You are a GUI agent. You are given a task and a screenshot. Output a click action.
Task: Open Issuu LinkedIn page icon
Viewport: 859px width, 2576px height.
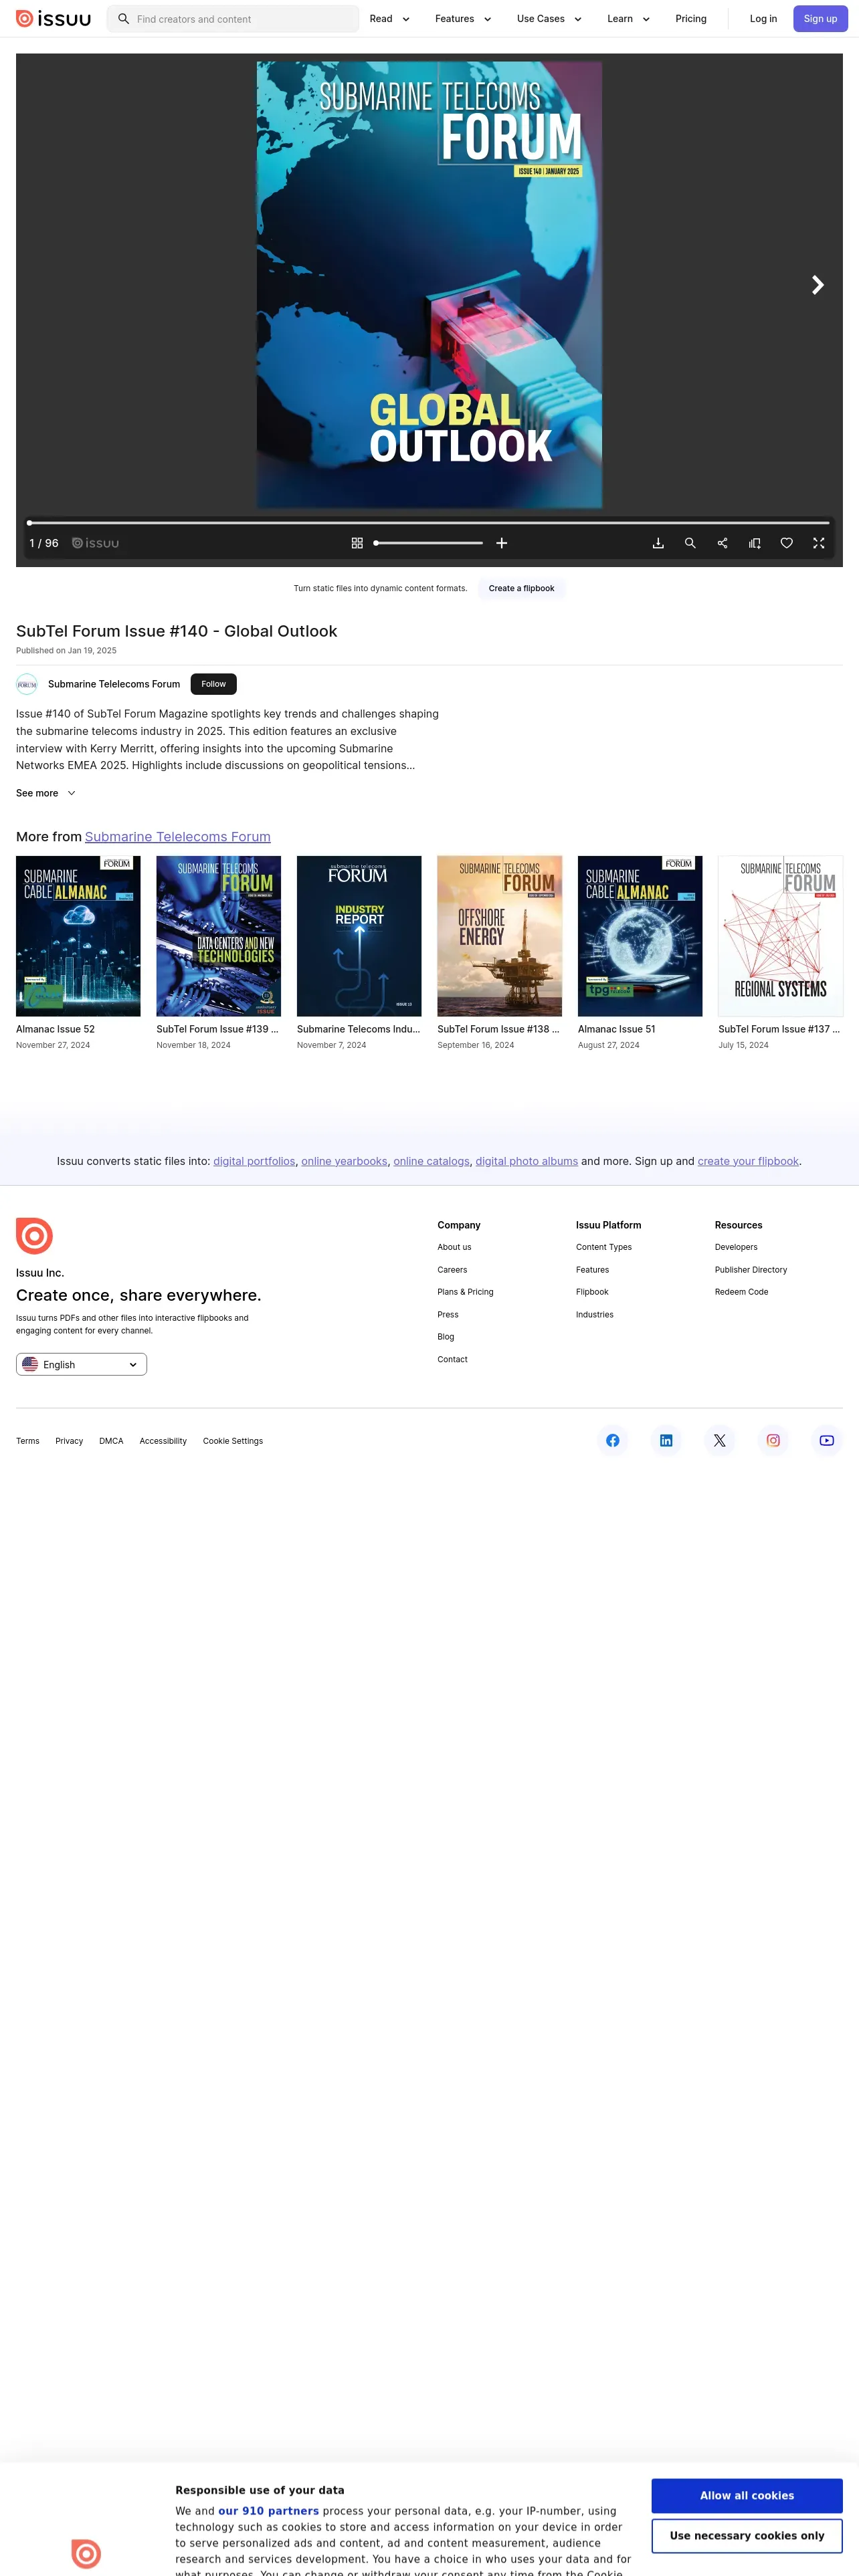(666, 1440)
